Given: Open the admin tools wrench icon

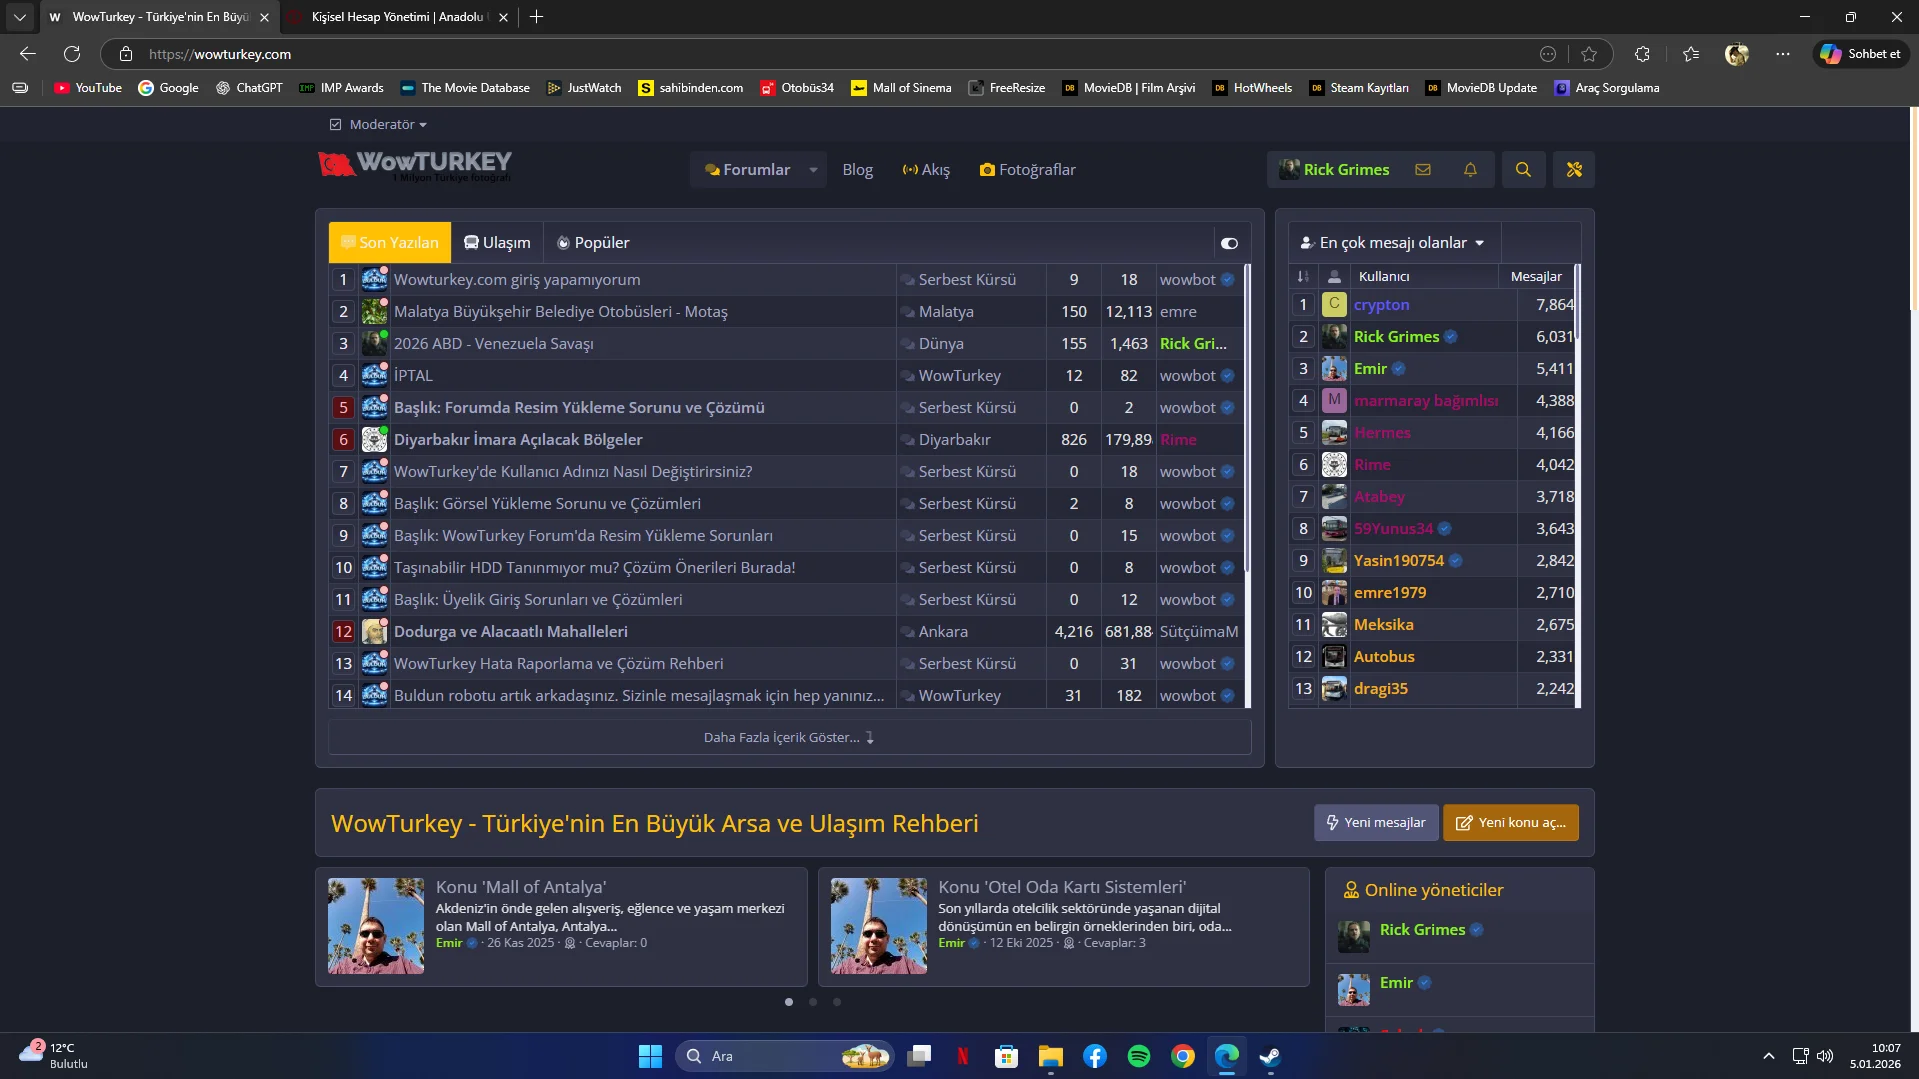Looking at the screenshot, I should [x=1573, y=170].
